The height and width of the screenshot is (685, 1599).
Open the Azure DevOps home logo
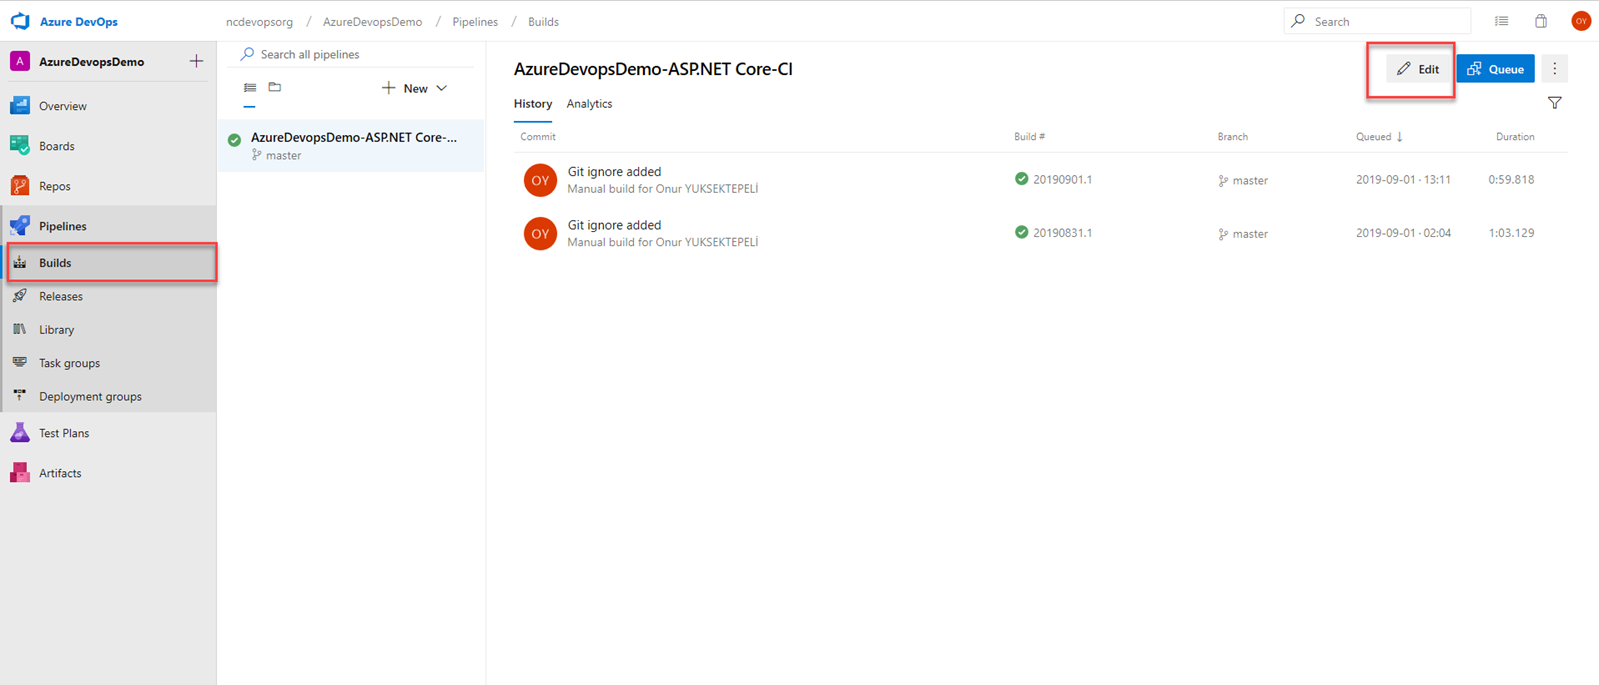[20, 21]
